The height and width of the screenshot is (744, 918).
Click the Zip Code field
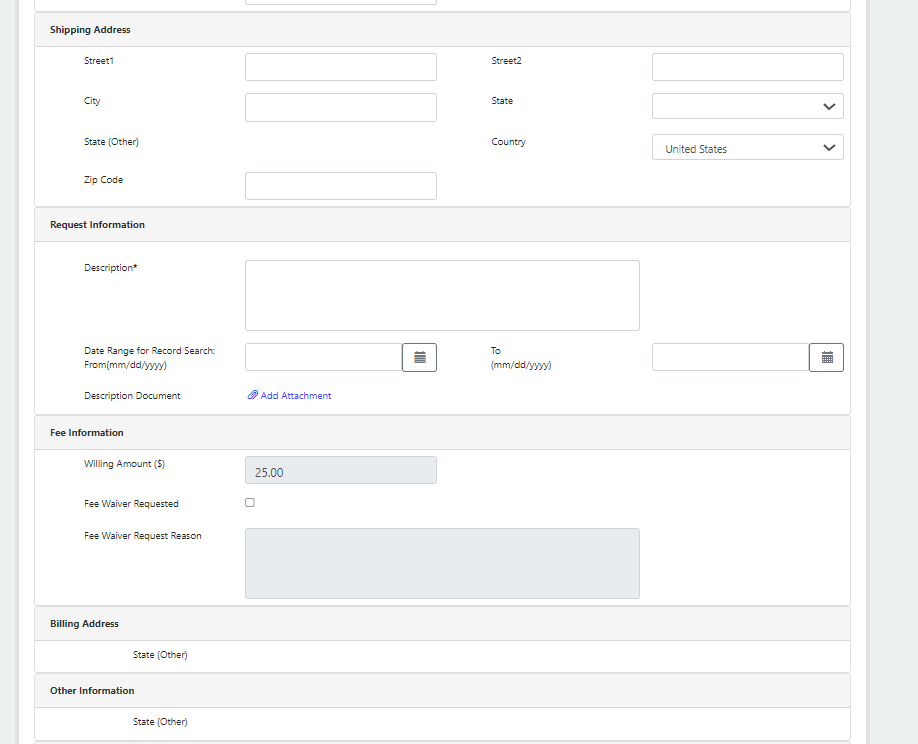coord(340,186)
